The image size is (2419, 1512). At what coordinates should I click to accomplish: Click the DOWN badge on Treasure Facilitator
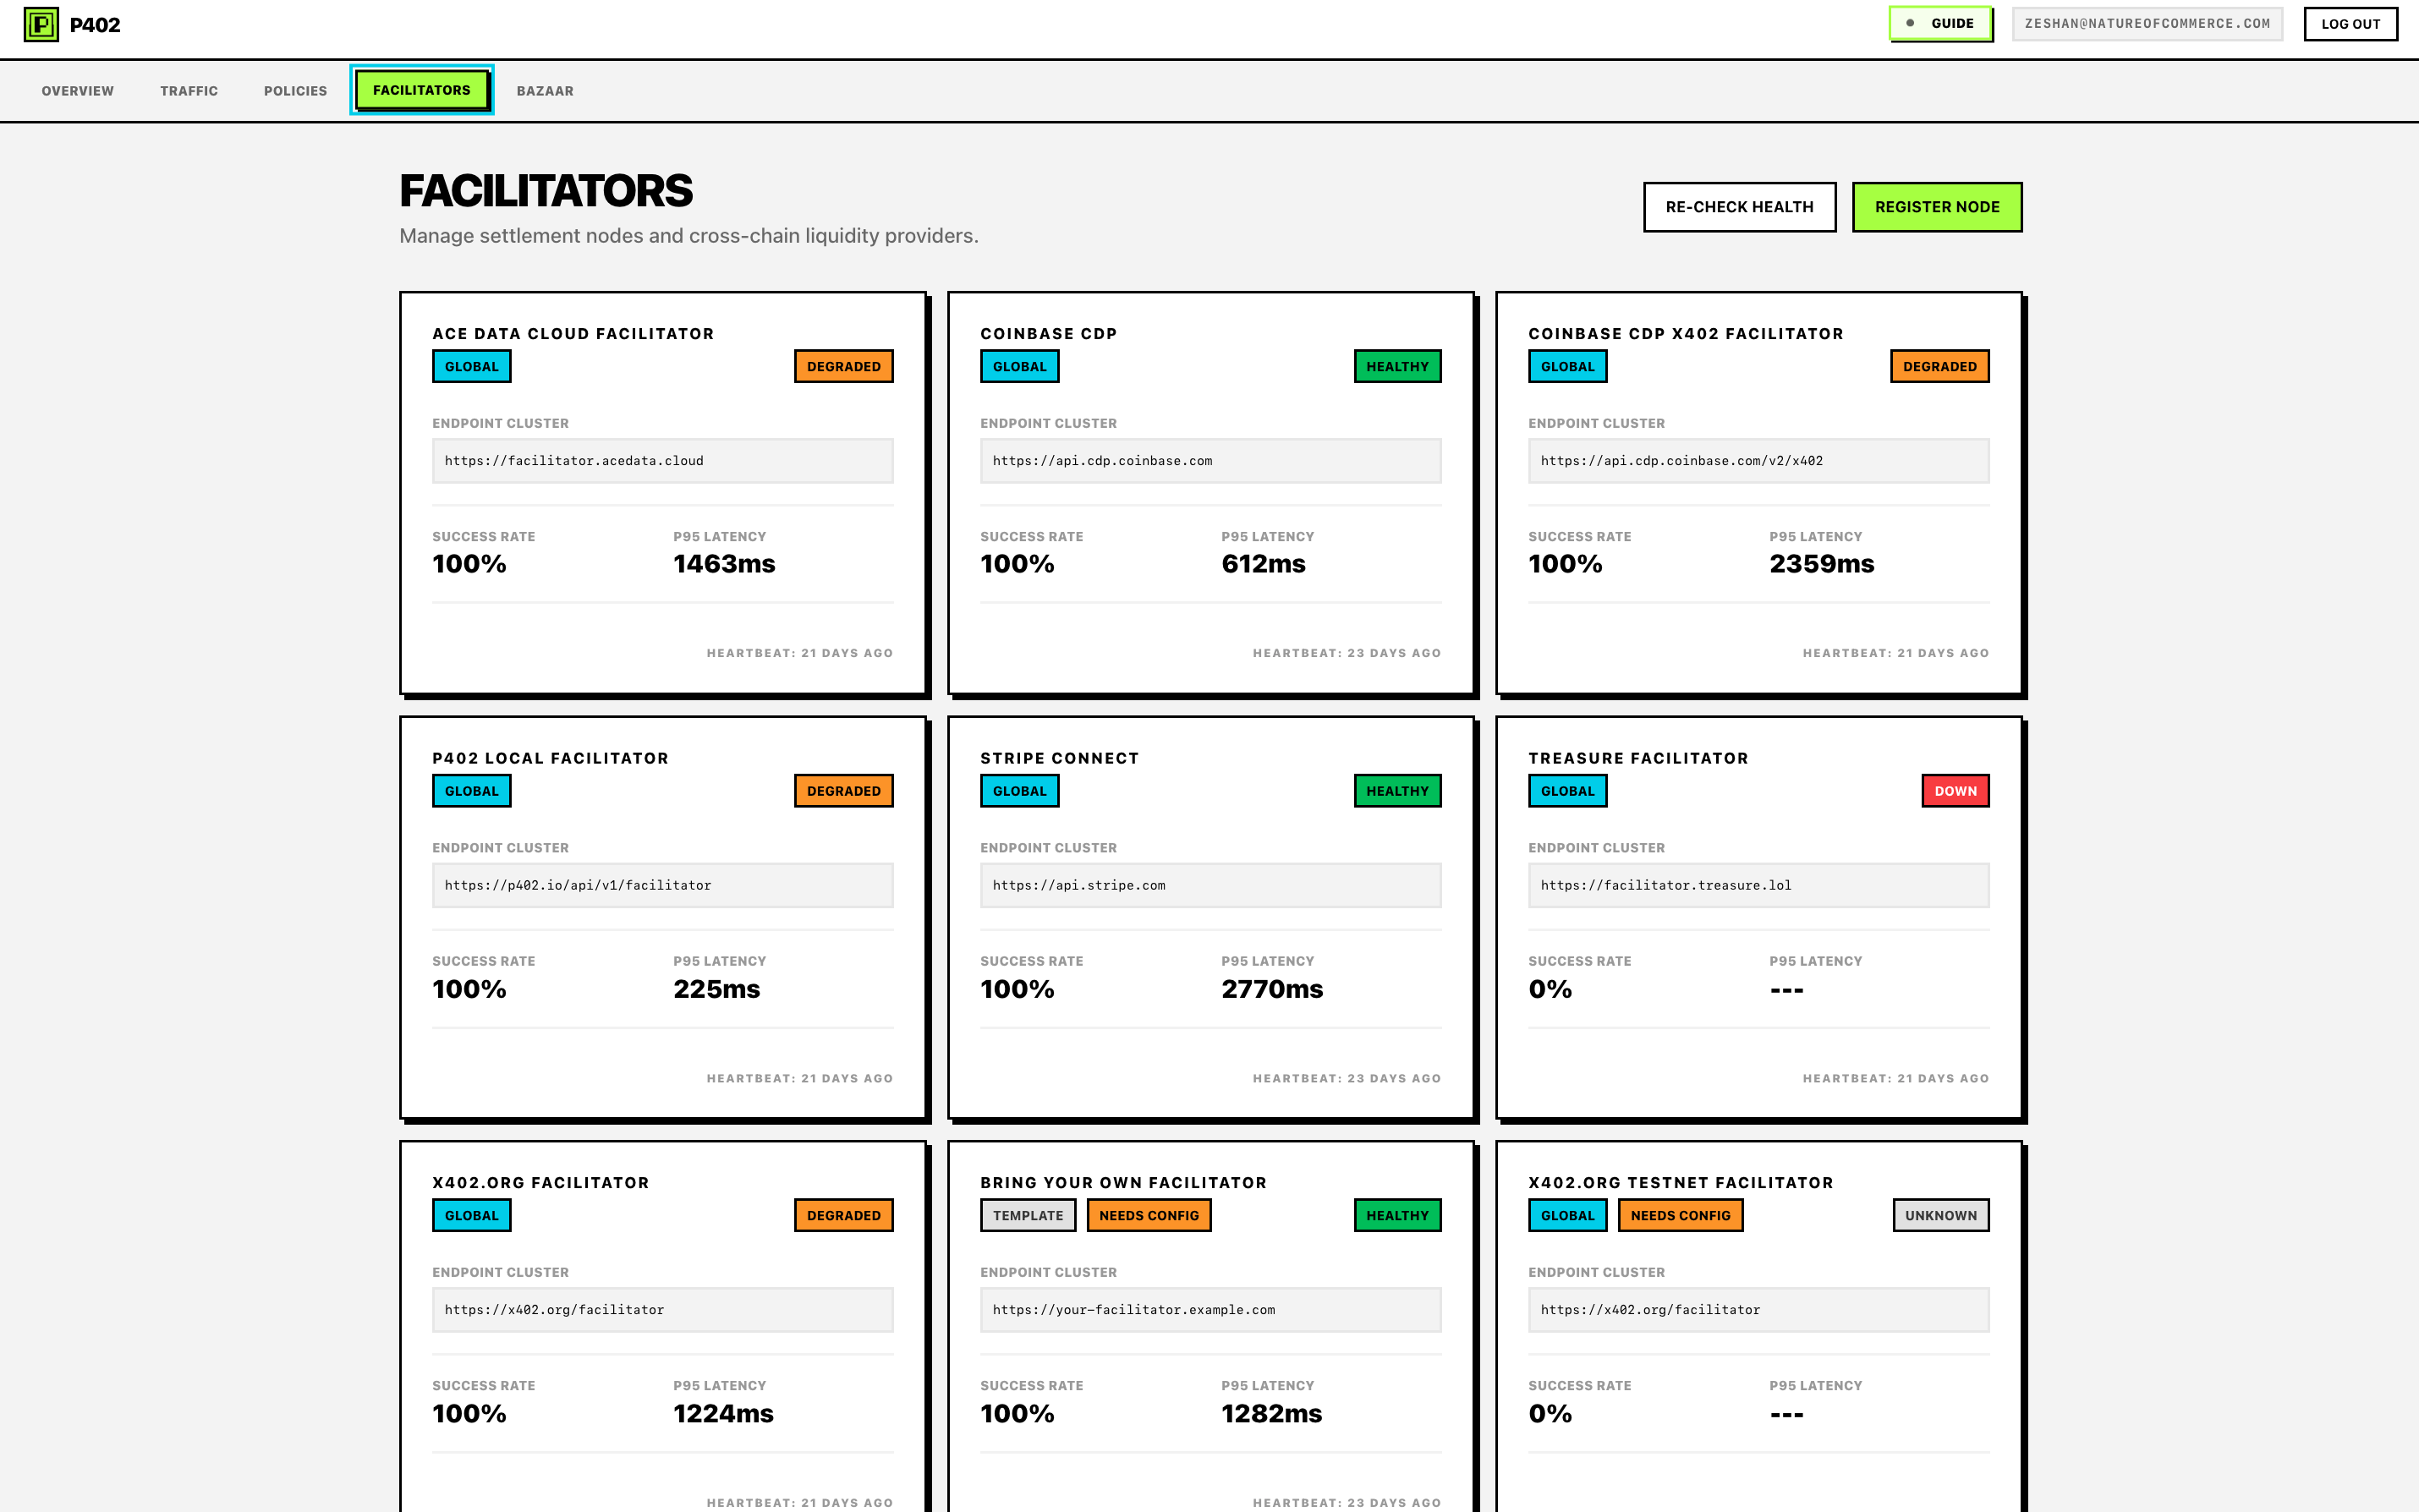click(1954, 790)
